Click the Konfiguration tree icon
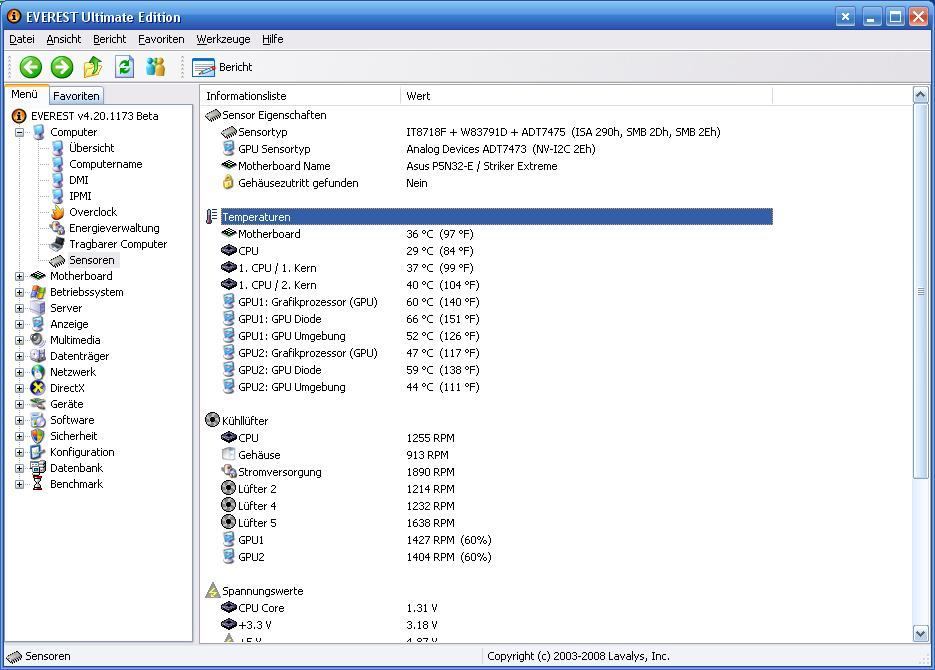935x670 pixels. click(38, 452)
